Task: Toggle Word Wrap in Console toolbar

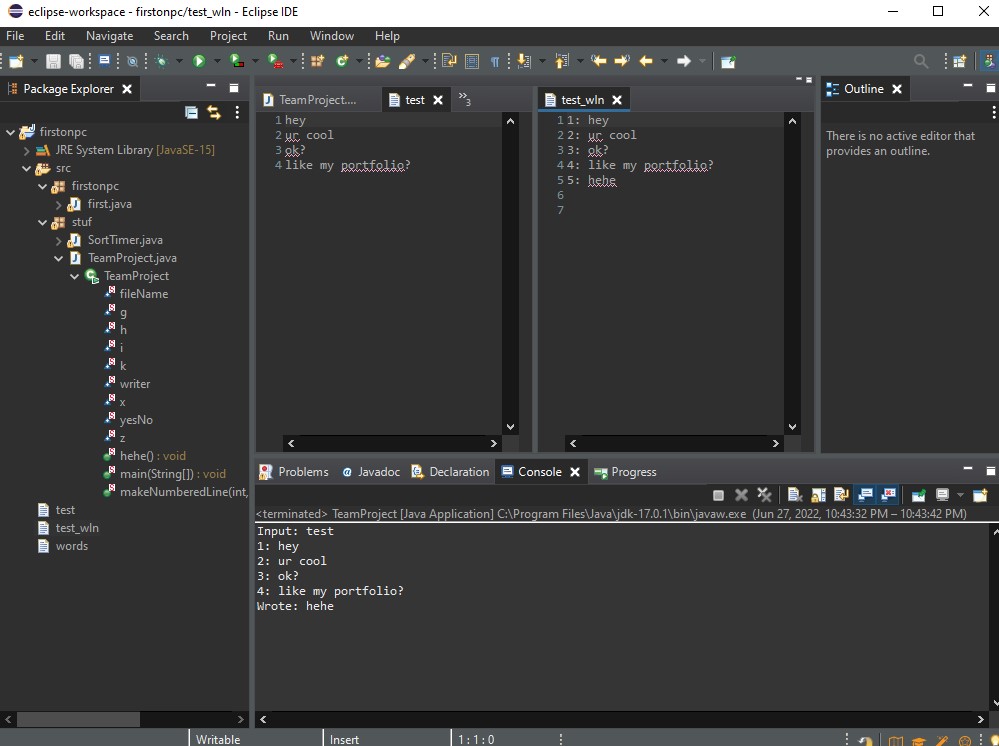Action: tap(841, 495)
